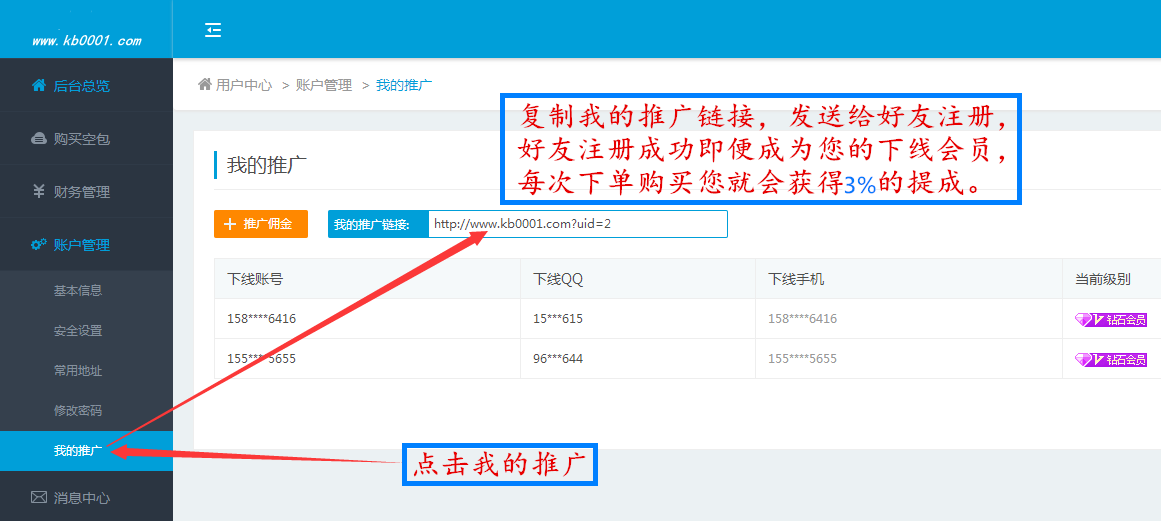Click the cloud icon beside 购买空包
1161x521 pixels.
coord(38,139)
